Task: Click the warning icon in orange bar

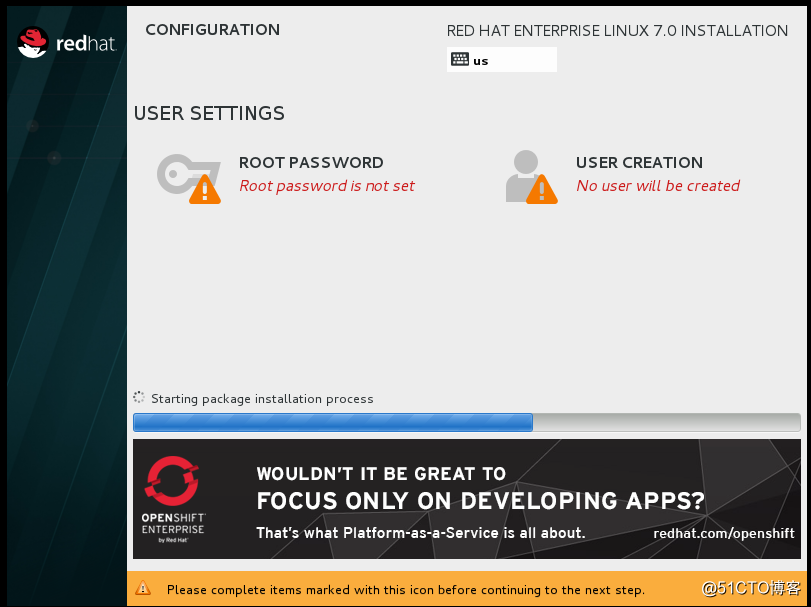Action: click(143, 588)
